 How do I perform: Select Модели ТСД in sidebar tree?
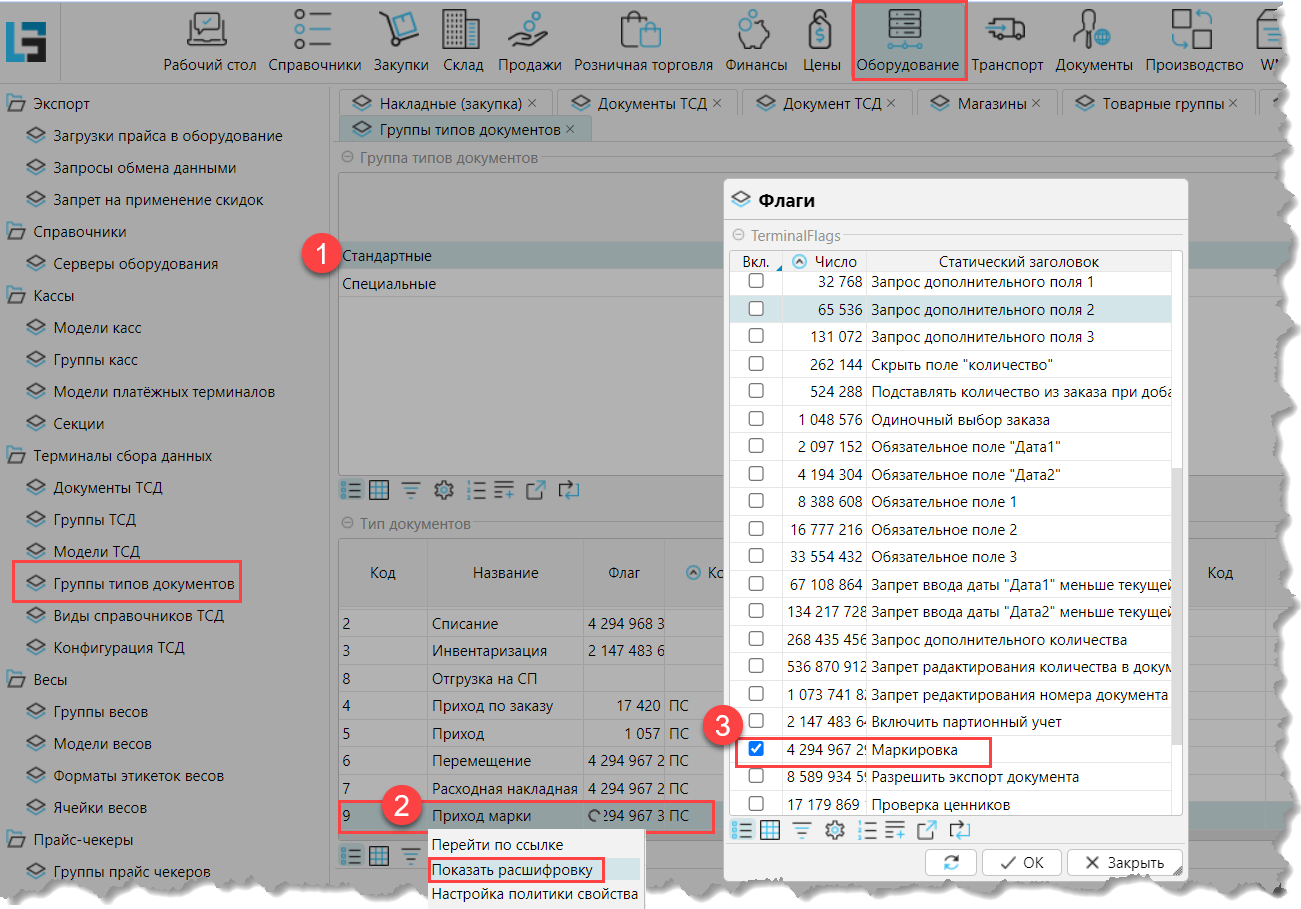click(x=96, y=552)
